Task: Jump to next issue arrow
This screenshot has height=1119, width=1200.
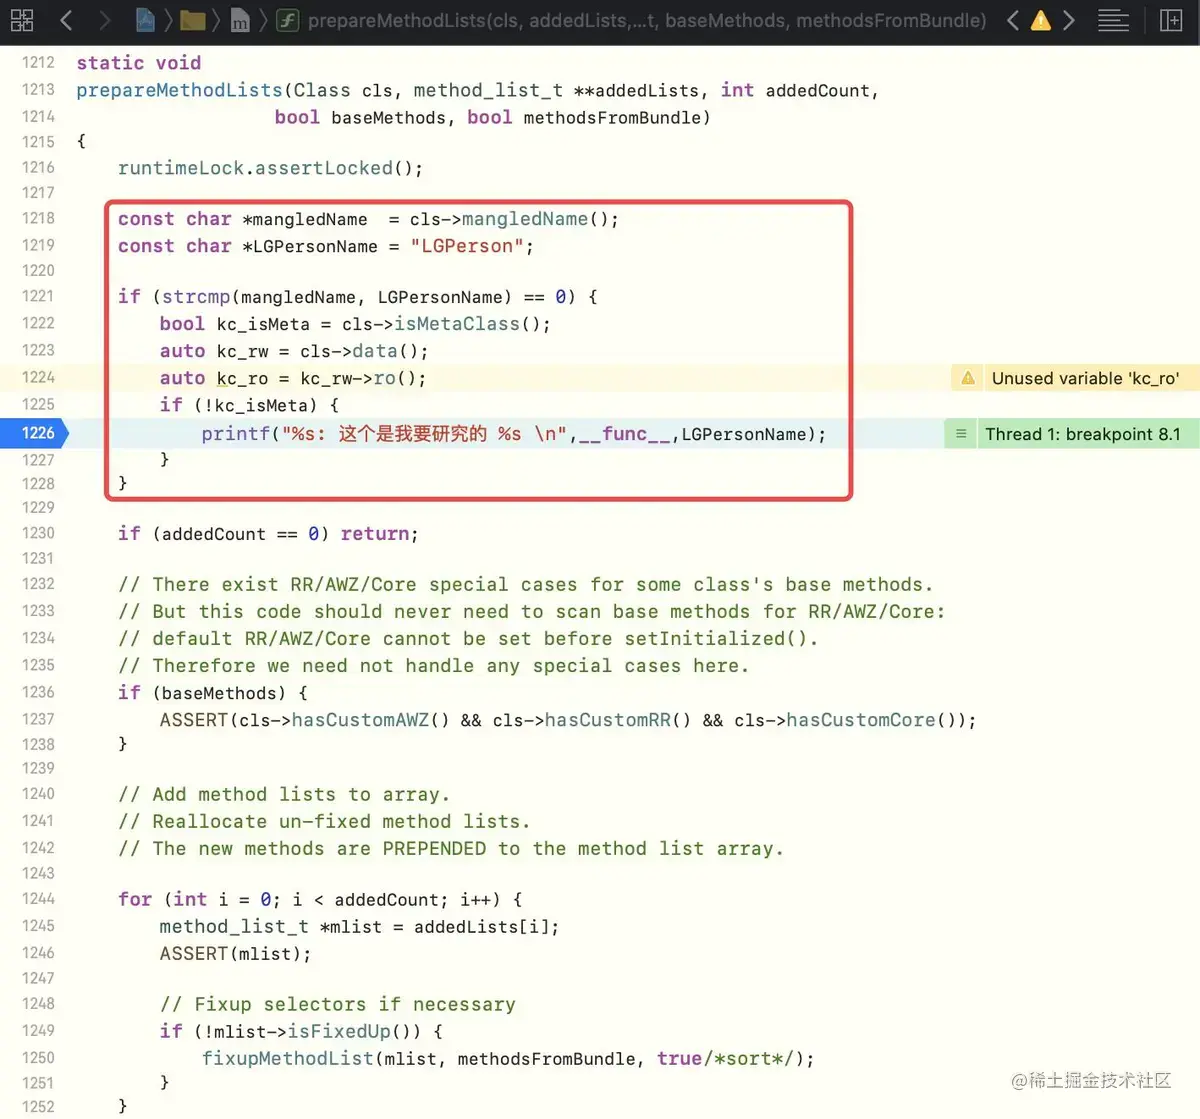Action: [1069, 20]
